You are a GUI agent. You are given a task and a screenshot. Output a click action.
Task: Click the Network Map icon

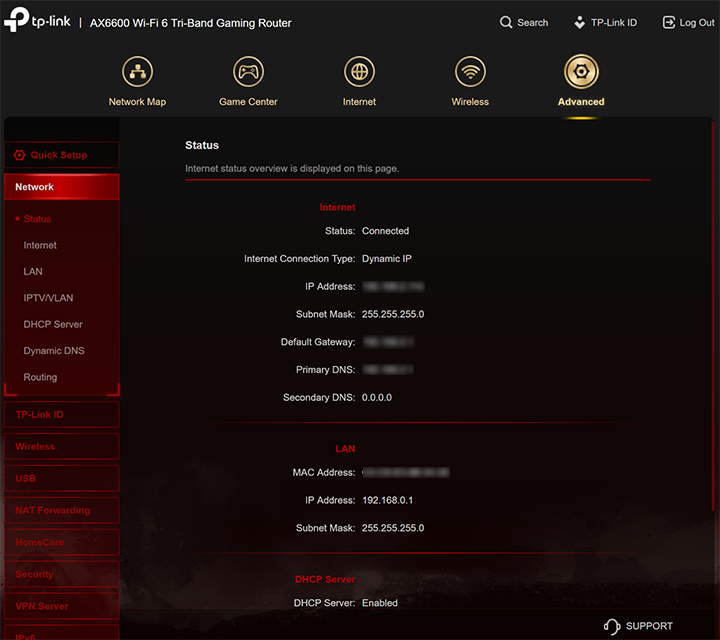137,72
